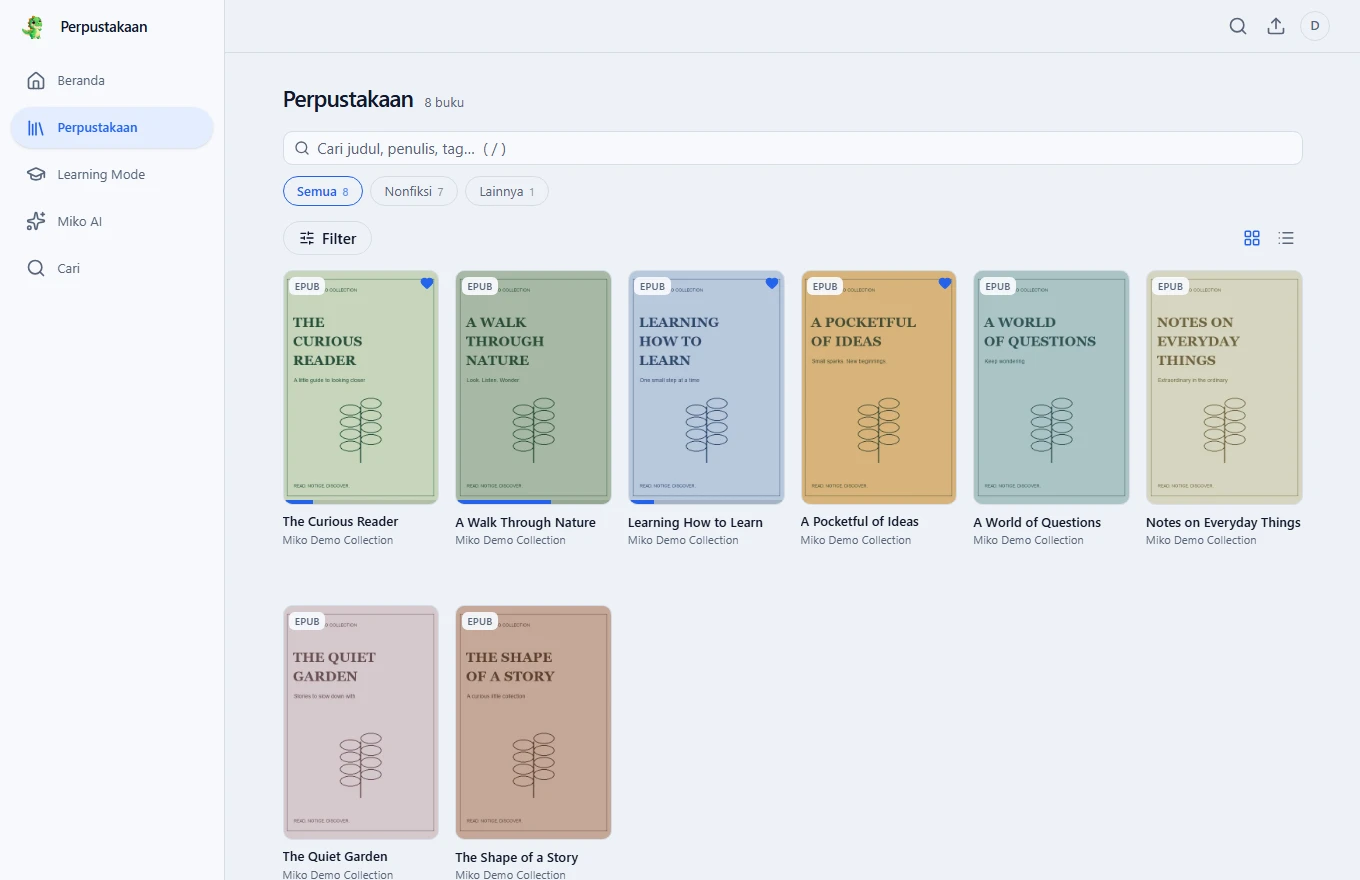The image size is (1360, 880).
Task: Toggle favorite heart on Learning How to Learn
Action: coord(772,284)
